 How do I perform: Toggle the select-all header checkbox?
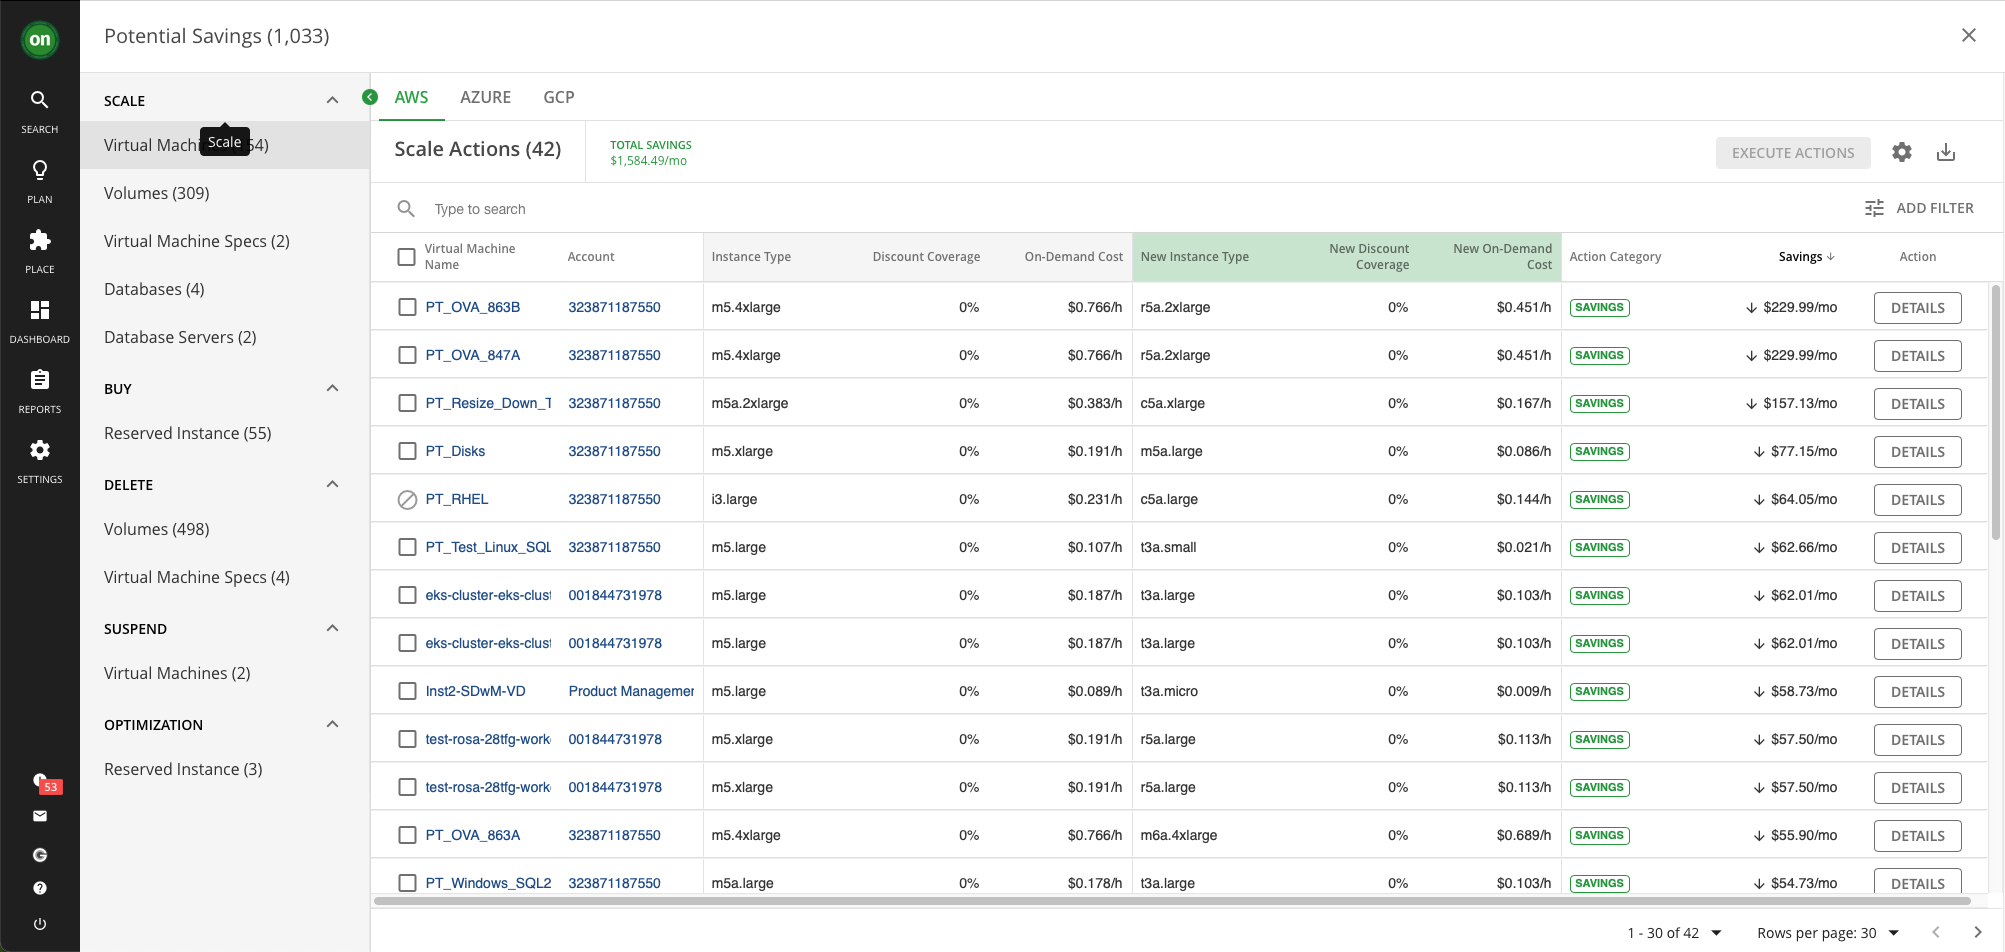pos(406,257)
